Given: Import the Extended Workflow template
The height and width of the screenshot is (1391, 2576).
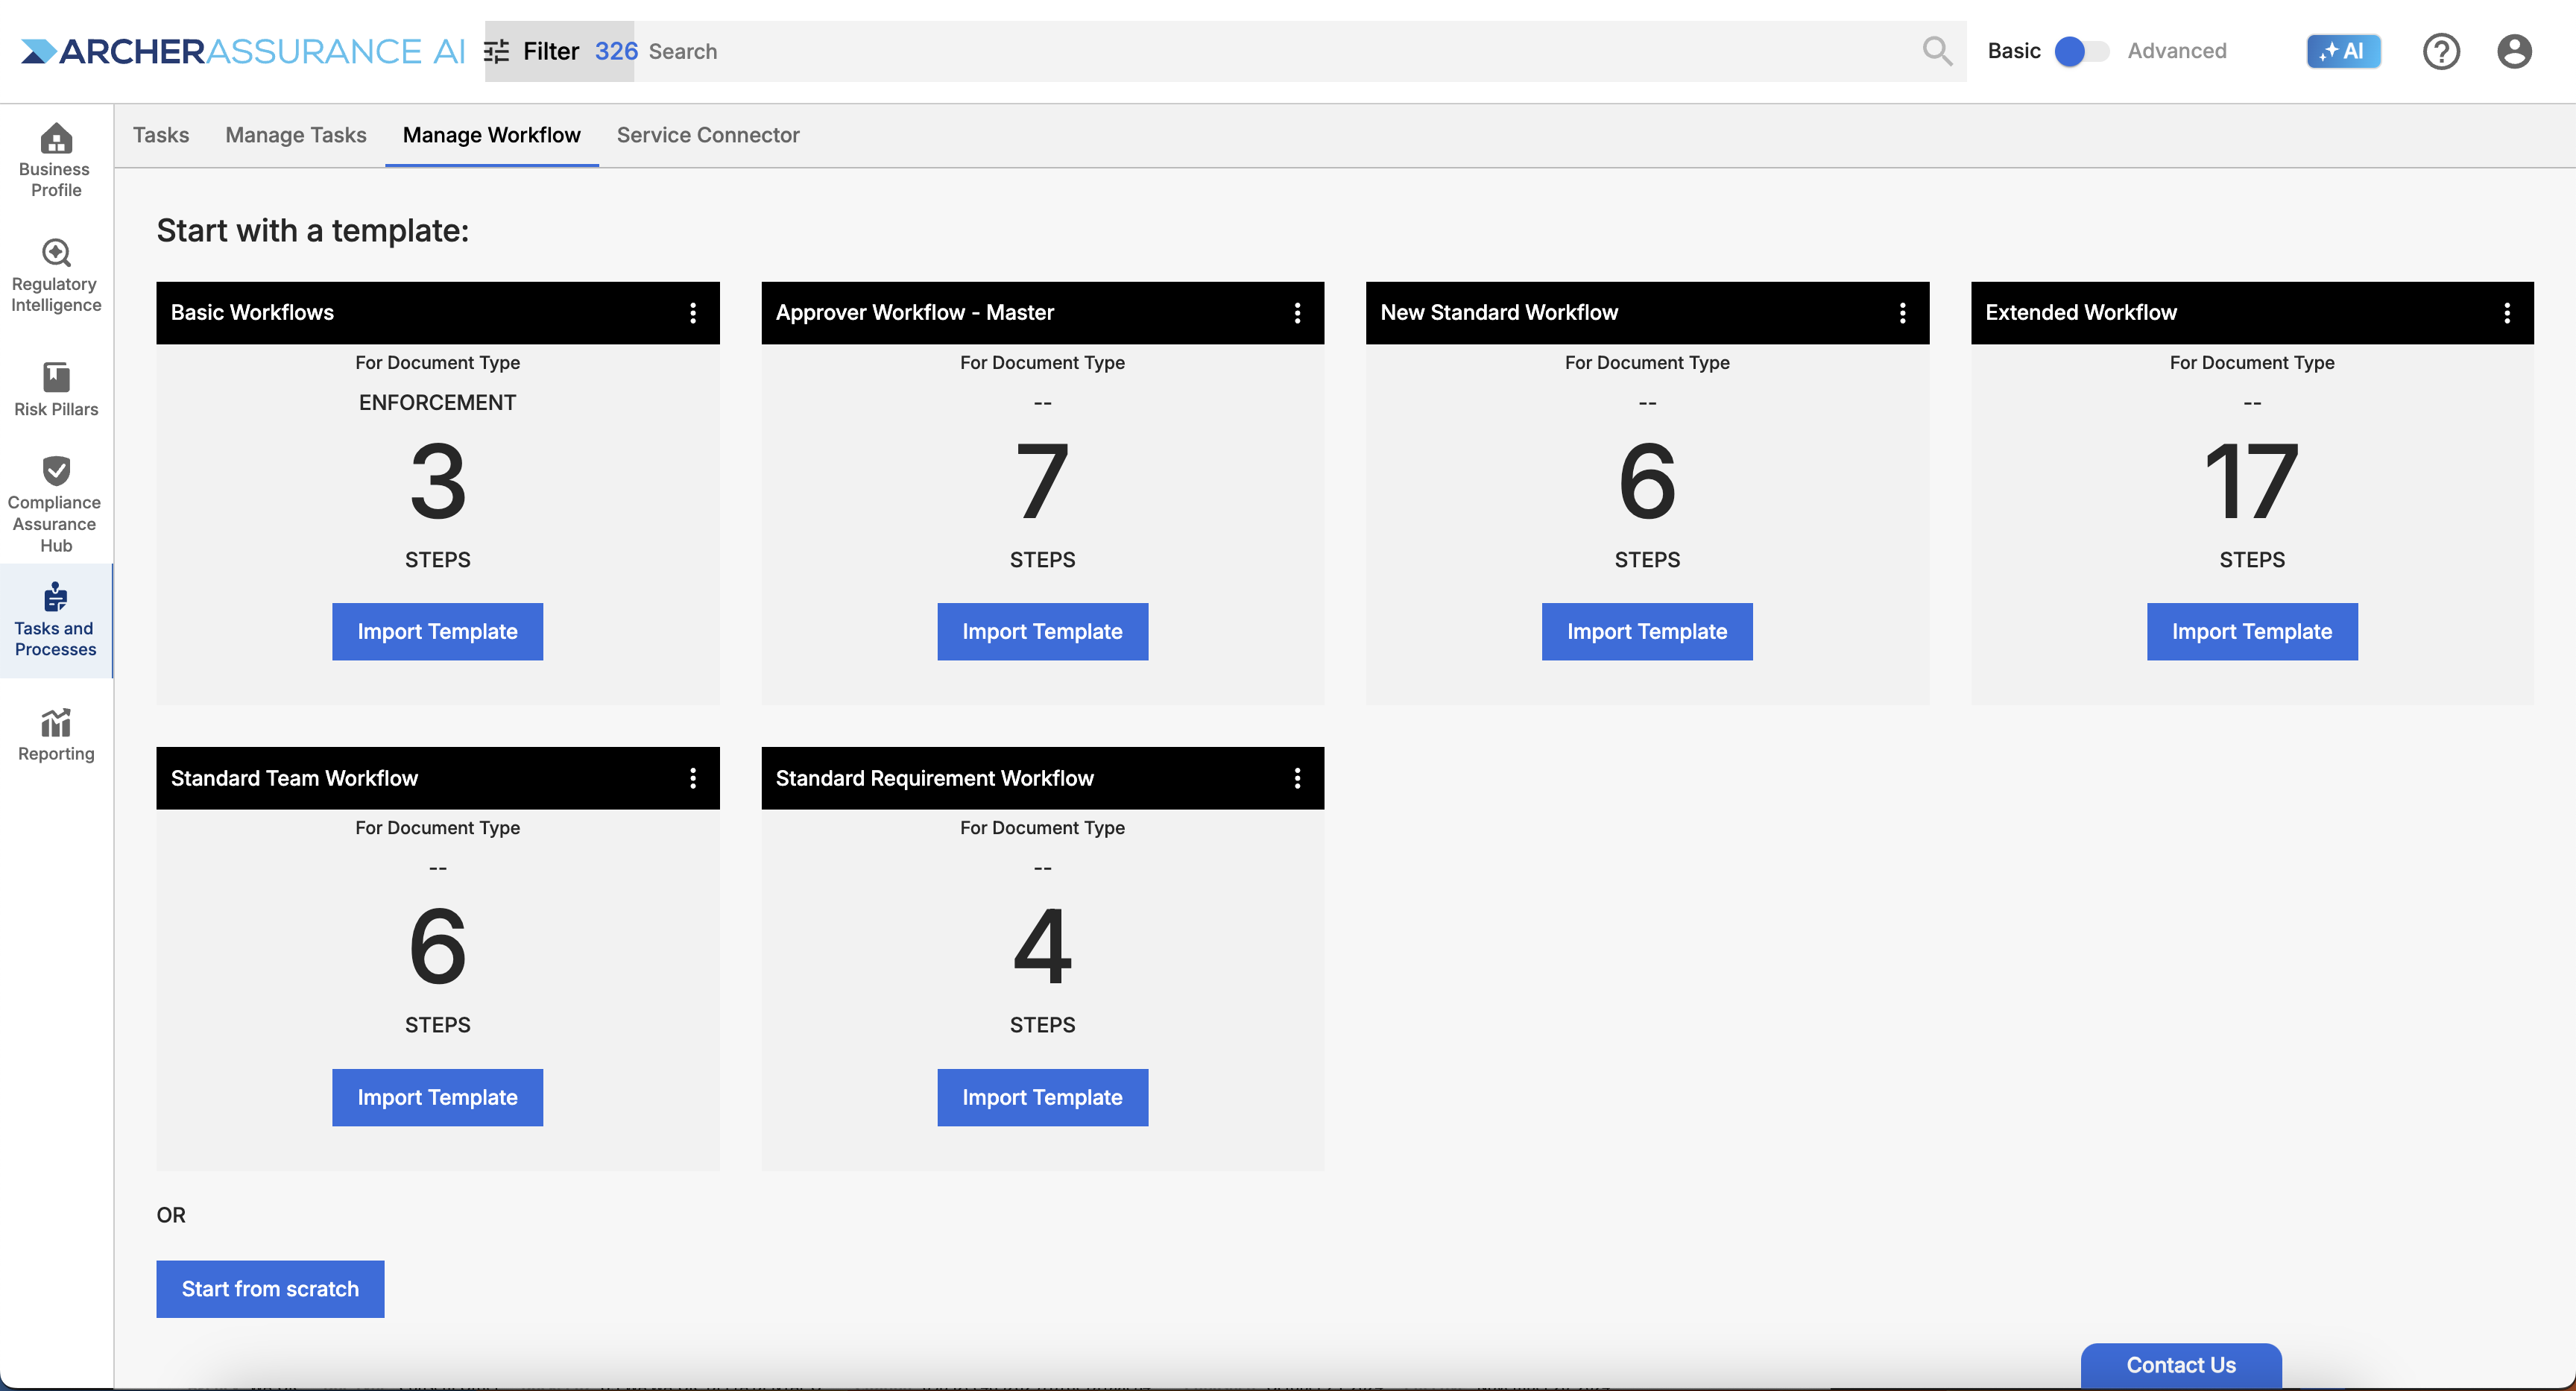Looking at the screenshot, I should (2252, 631).
